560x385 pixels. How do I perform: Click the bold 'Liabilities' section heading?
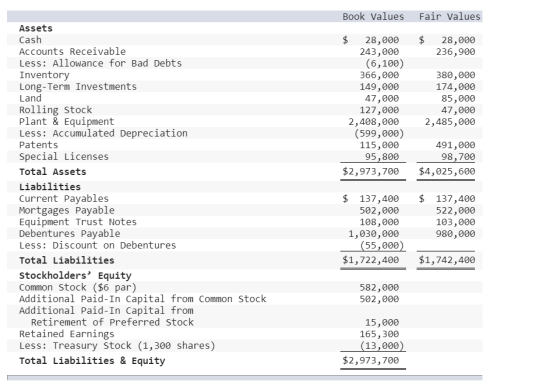tap(50, 187)
